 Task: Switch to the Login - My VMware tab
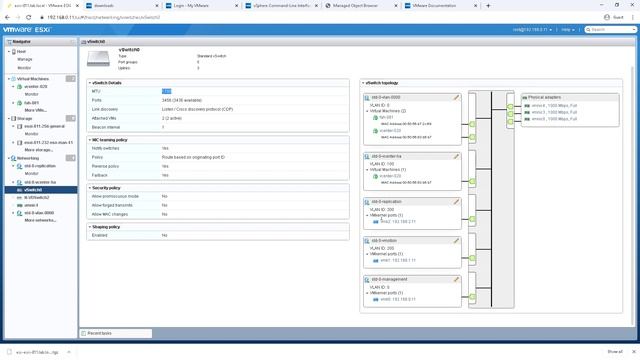coord(202,6)
